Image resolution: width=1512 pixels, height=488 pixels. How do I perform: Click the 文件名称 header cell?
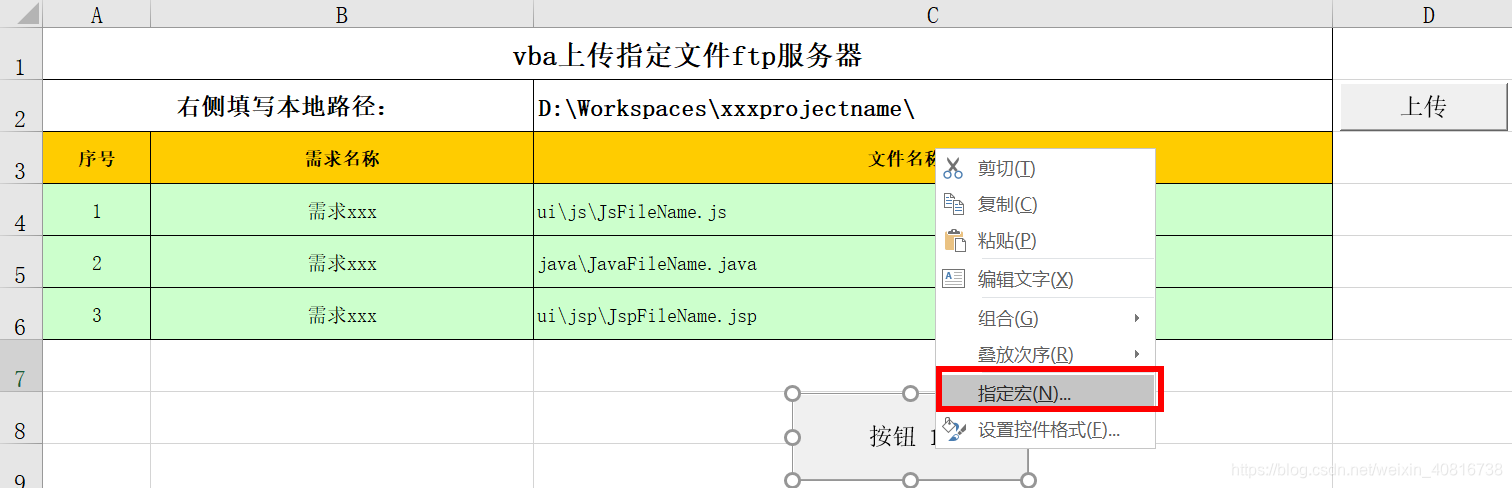[x=933, y=158]
